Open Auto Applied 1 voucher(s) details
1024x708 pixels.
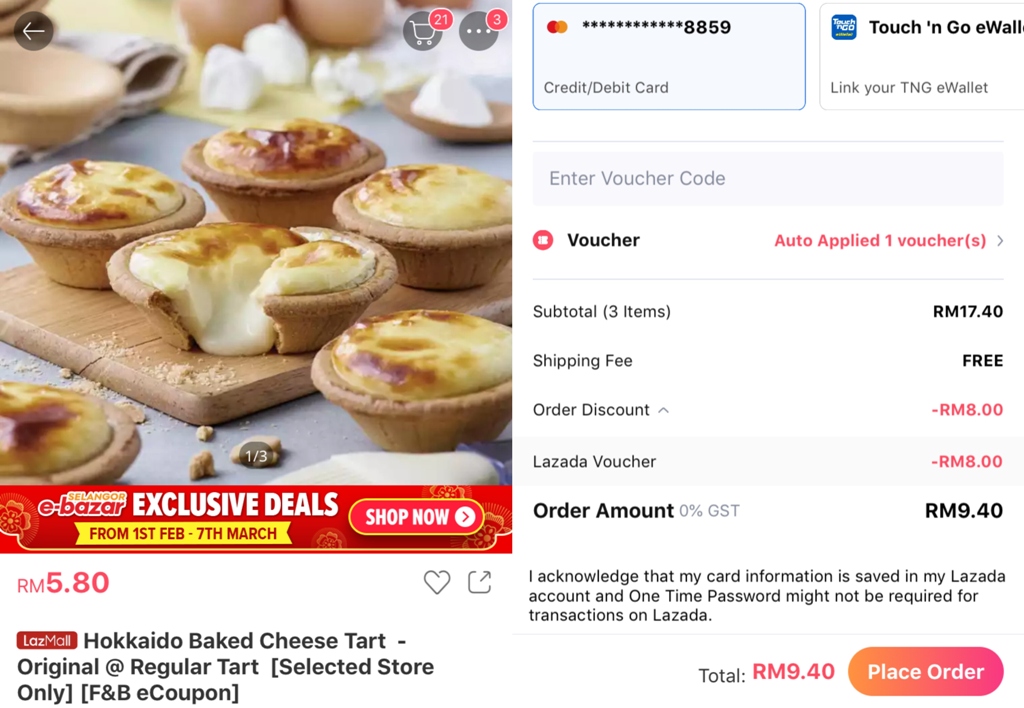pos(880,240)
